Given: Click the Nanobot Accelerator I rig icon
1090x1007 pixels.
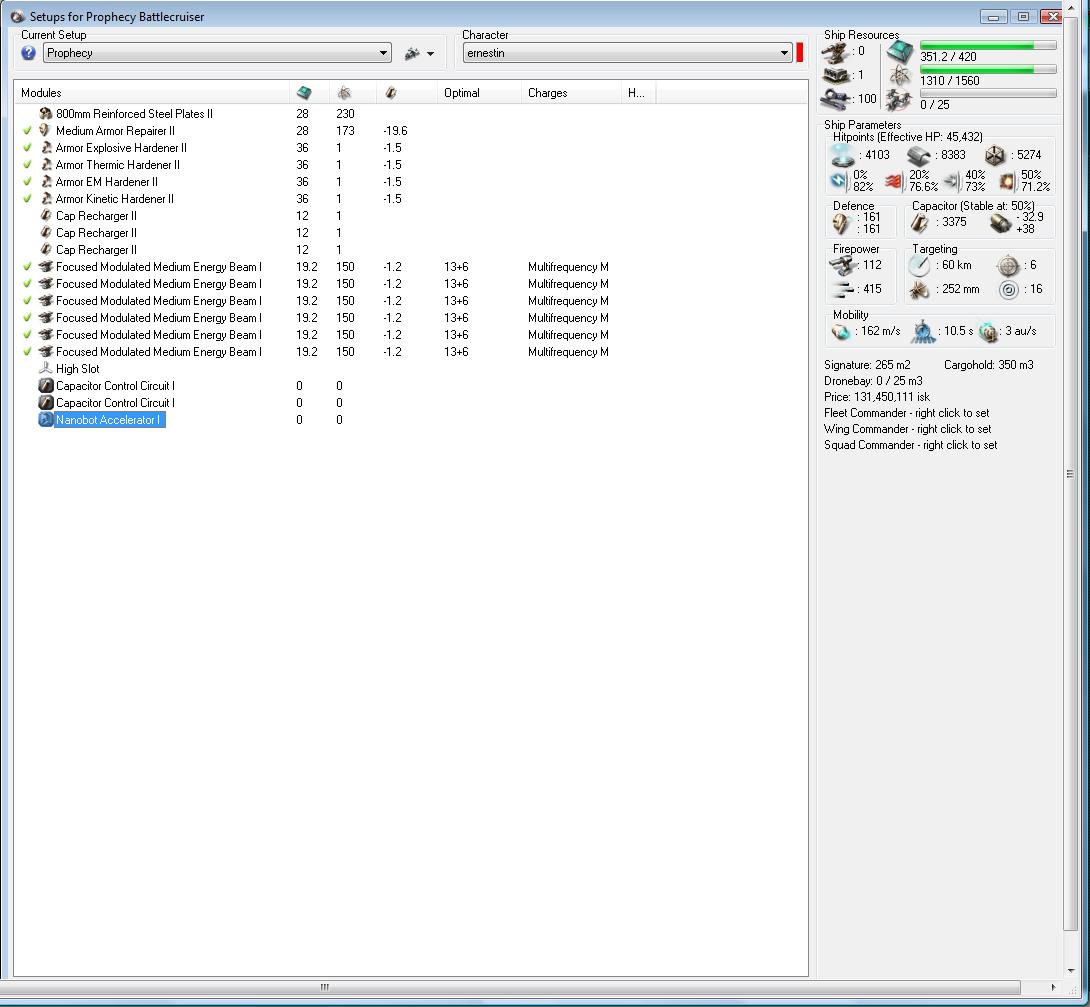Looking at the screenshot, I should coord(46,420).
